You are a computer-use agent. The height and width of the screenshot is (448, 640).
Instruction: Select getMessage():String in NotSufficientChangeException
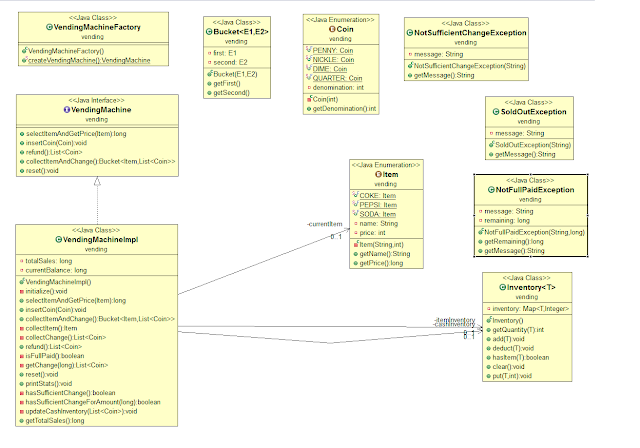[x=444, y=75]
